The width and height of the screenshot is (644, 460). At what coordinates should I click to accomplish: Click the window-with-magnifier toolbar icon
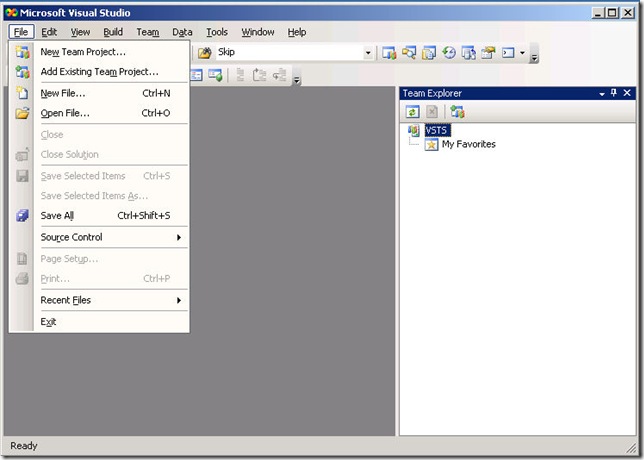[x=409, y=53]
